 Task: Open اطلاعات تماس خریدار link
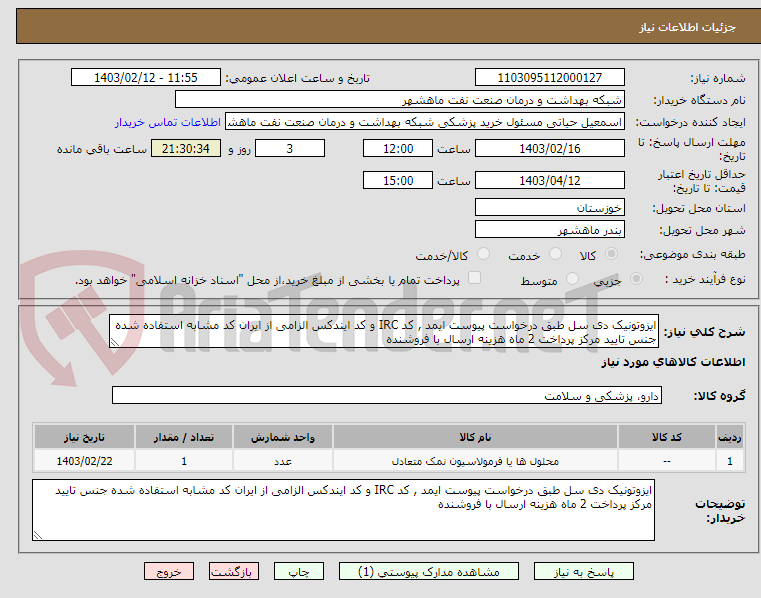(168, 122)
